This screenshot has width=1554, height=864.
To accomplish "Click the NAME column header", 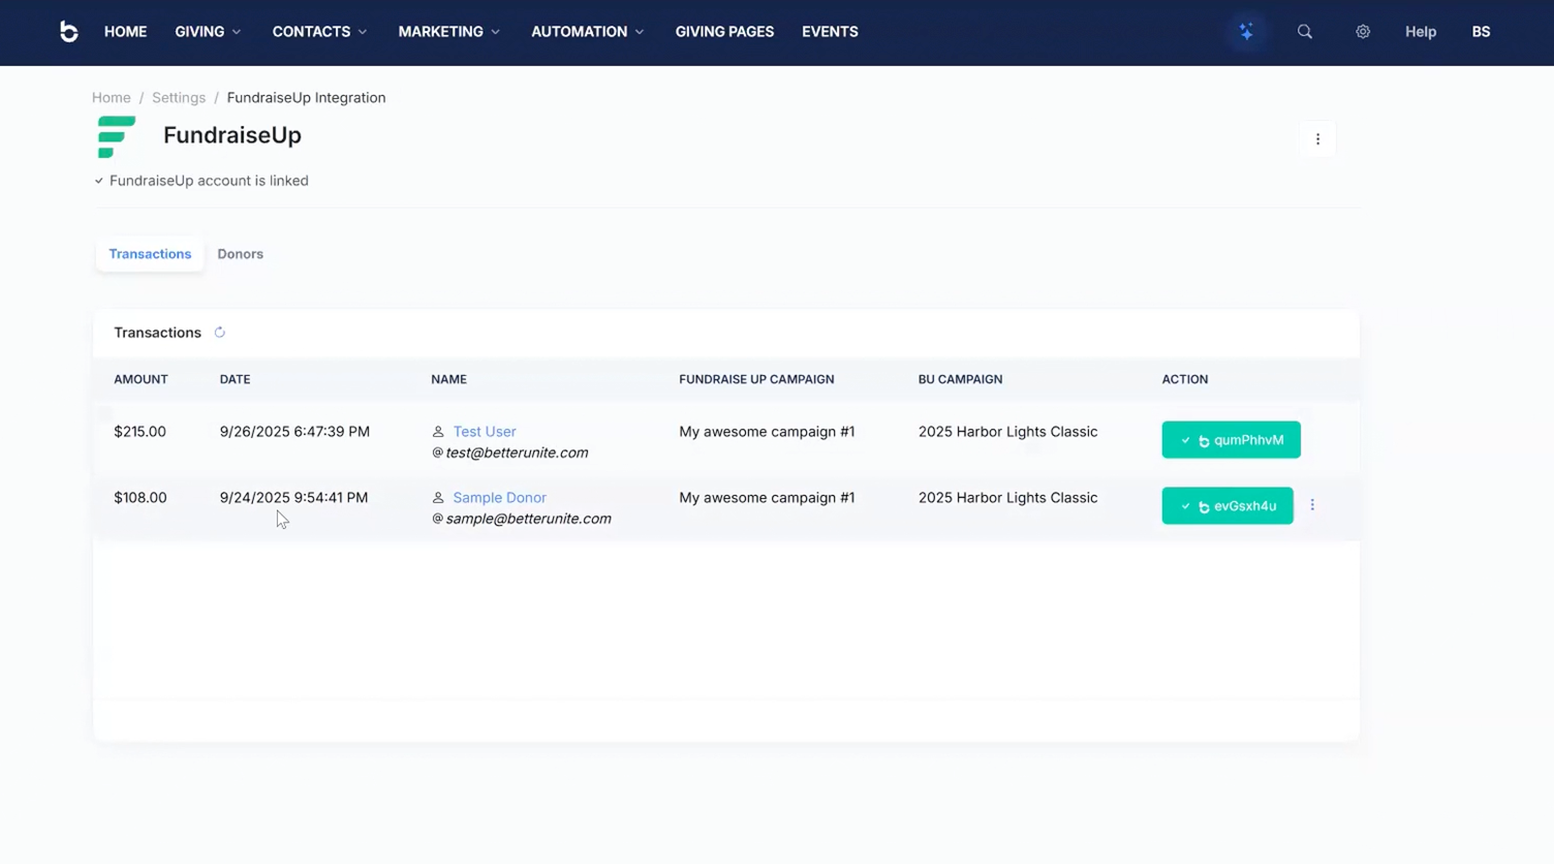I will pos(449,379).
